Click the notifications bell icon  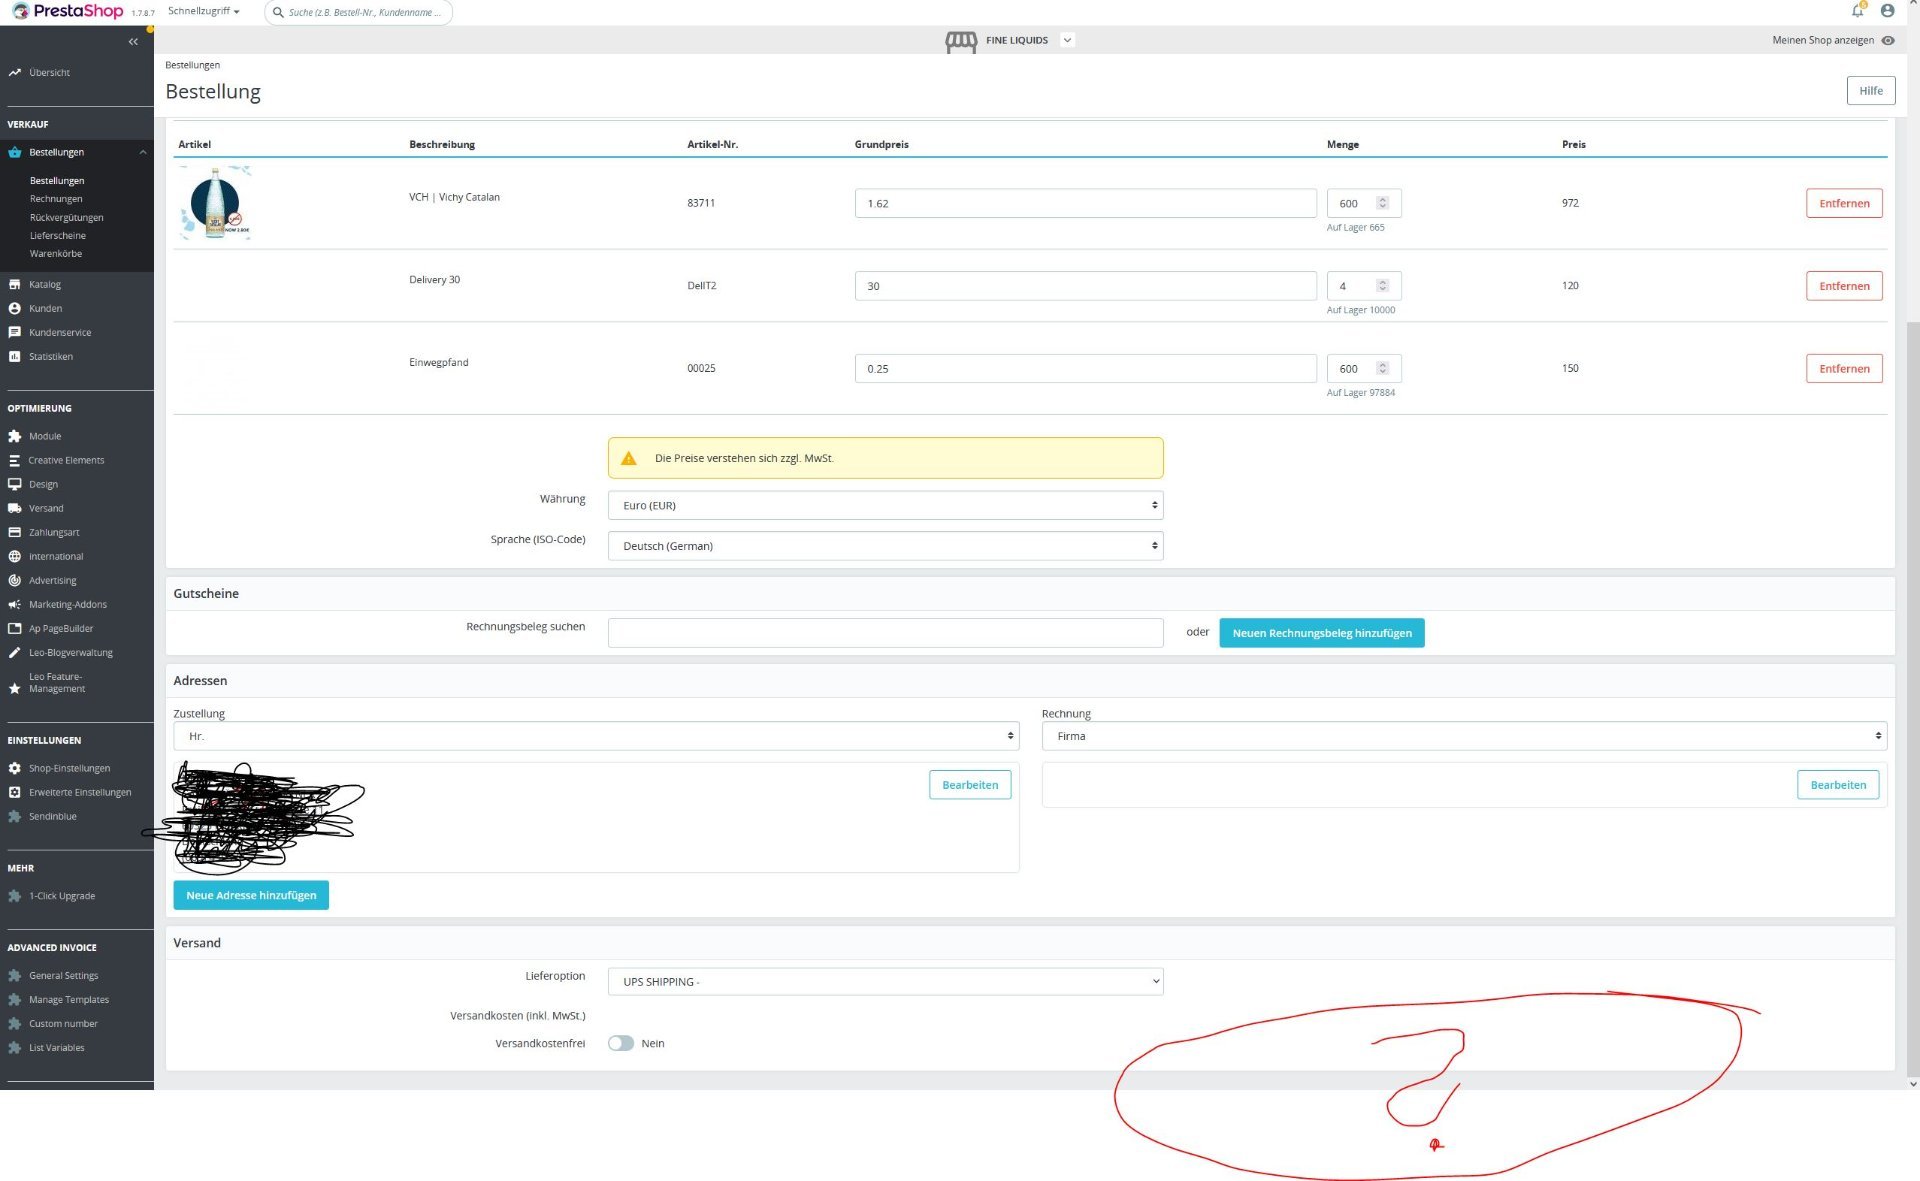click(x=1857, y=11)
